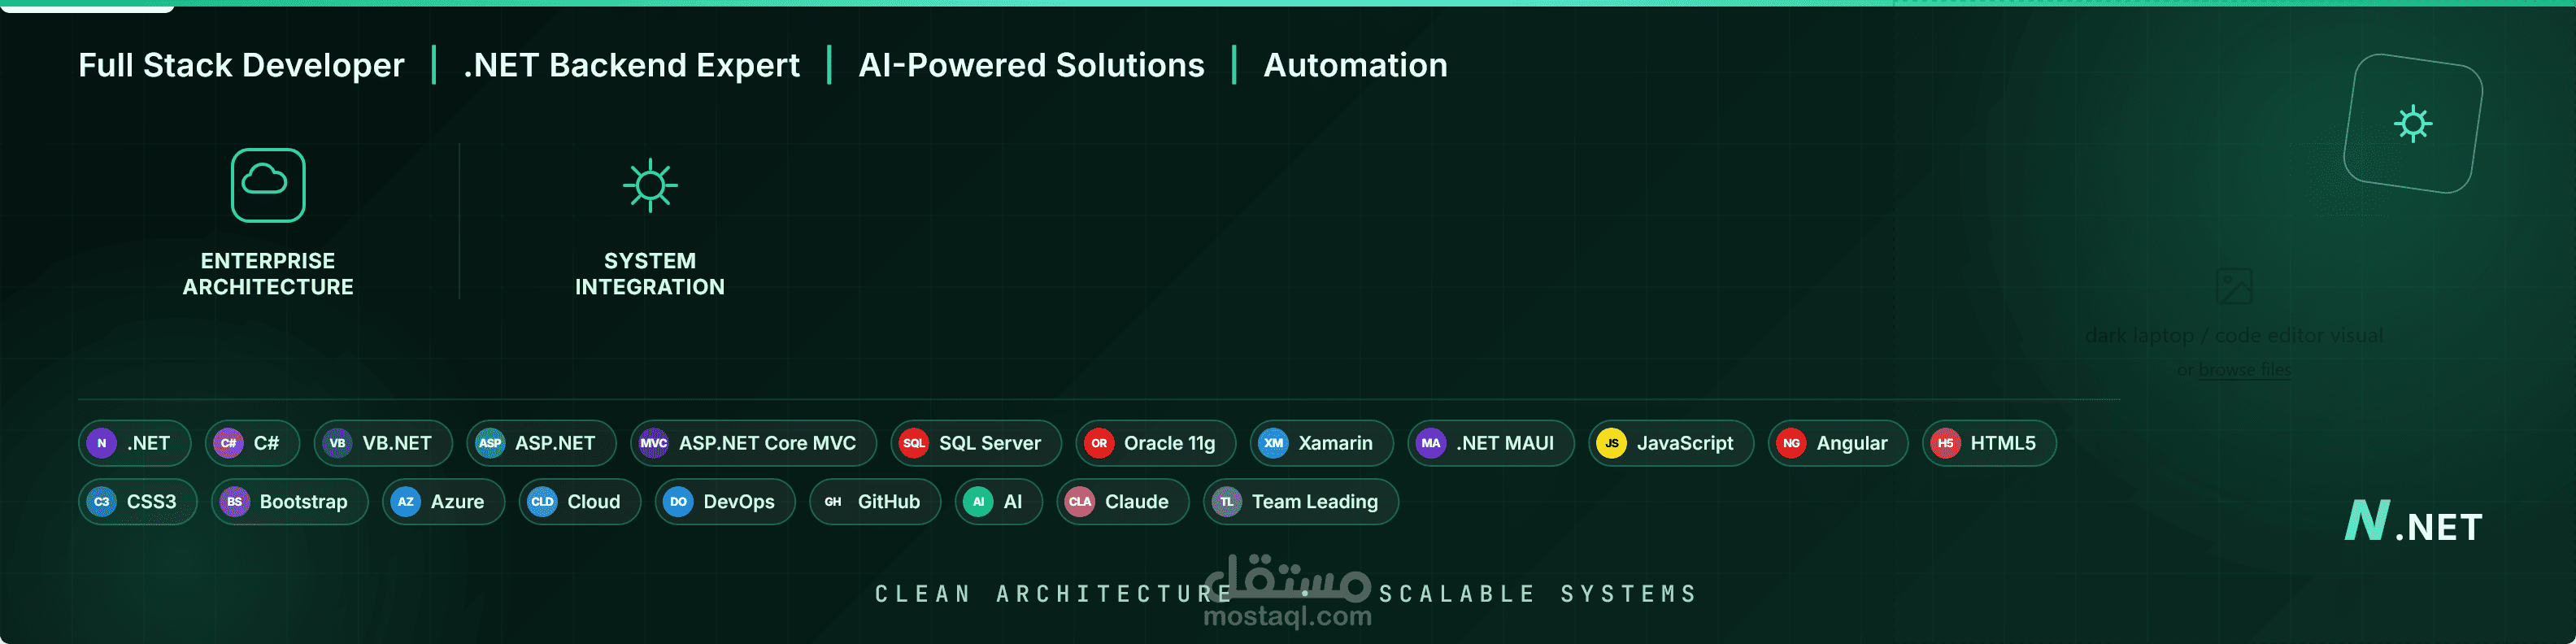This screenshot has width=2576, height=644.
Task: Click the N .NET logo
Action: point(2413,522)
